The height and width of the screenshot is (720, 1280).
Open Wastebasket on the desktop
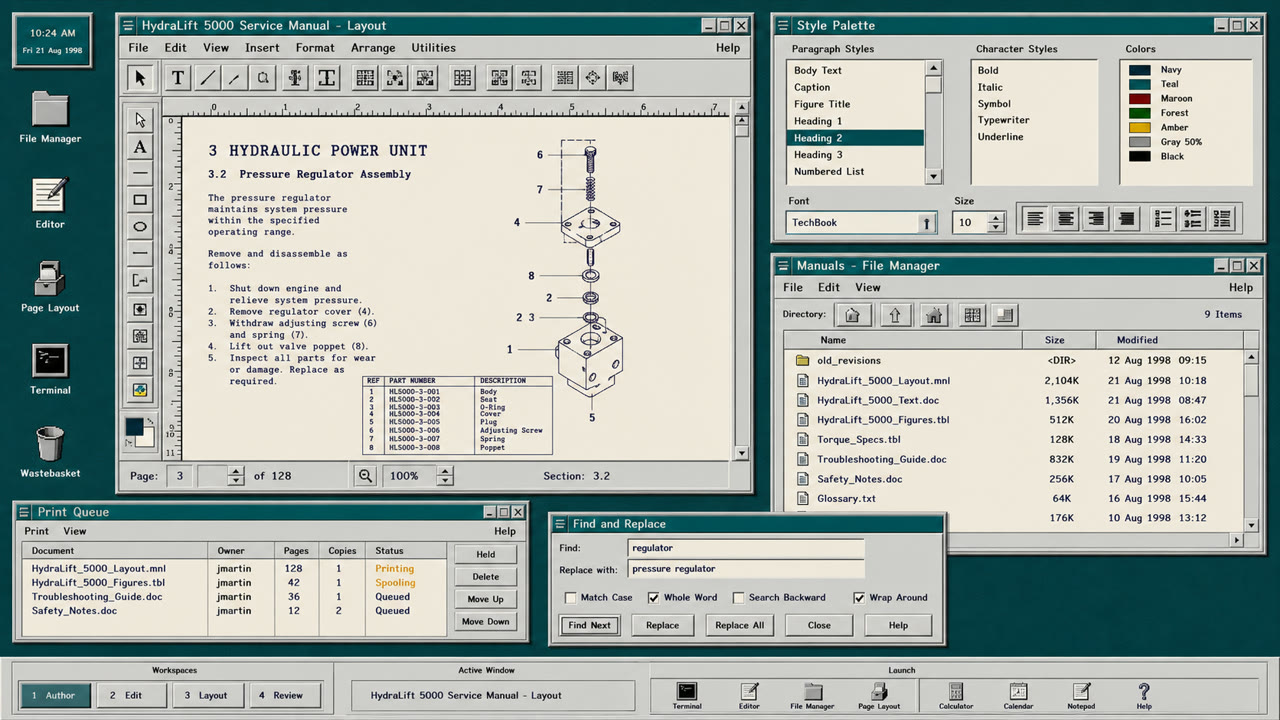coord(50,452)
